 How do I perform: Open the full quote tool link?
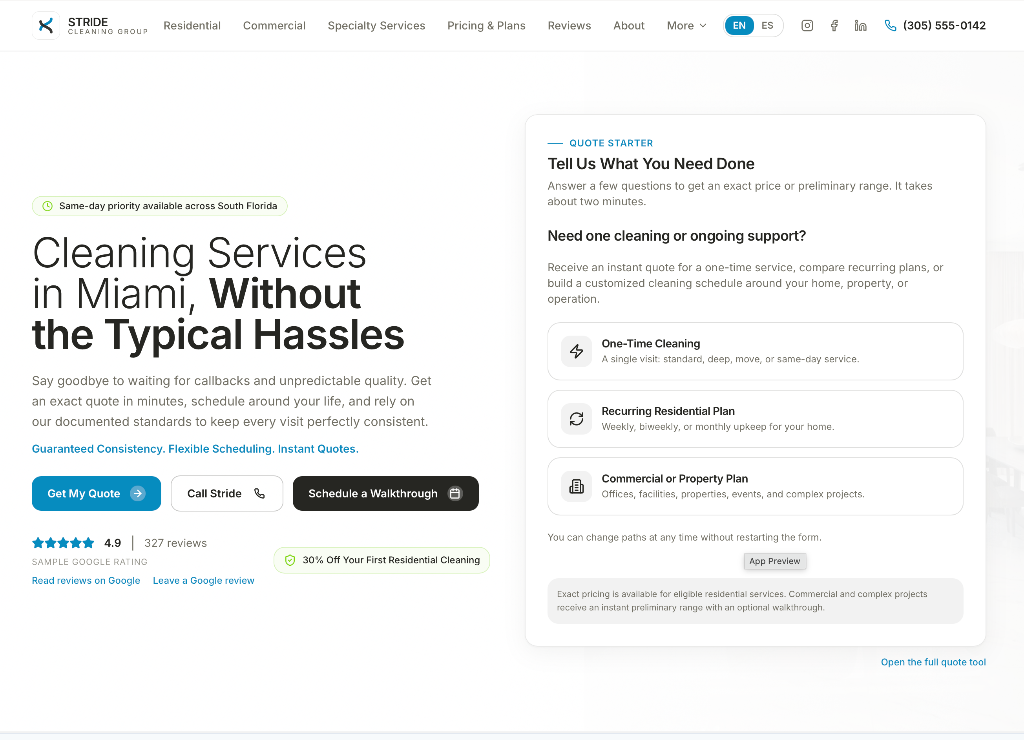point(933,662)
